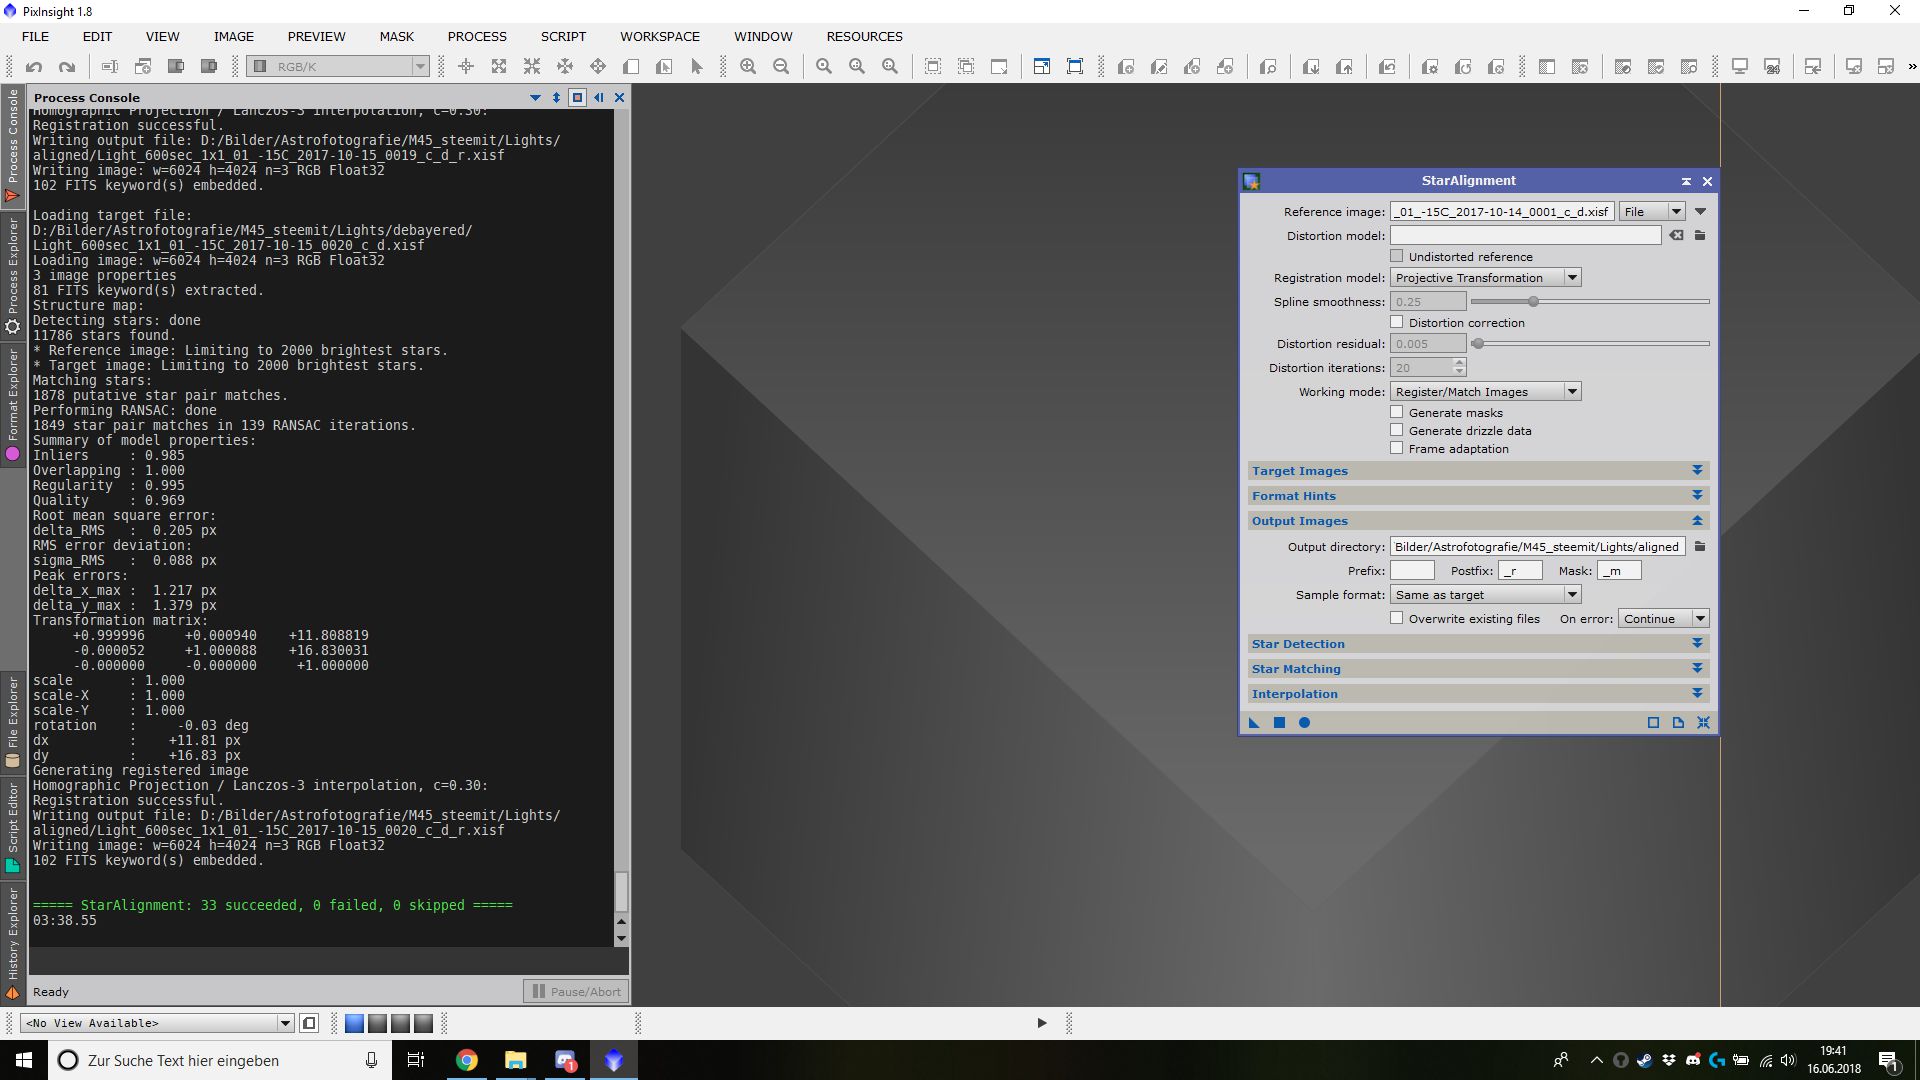
Task: Expand the Target Images section
Action: click(x=1479, y=471)
